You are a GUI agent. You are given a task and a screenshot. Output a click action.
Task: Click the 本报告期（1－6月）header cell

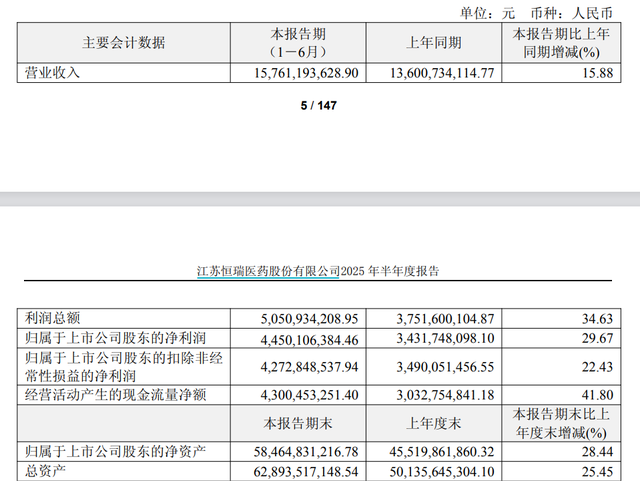coord(298,42)
